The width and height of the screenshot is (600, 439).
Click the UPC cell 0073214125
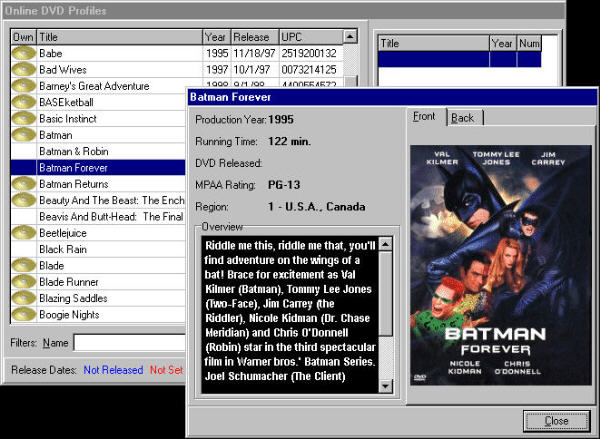[x=309, y=70]
